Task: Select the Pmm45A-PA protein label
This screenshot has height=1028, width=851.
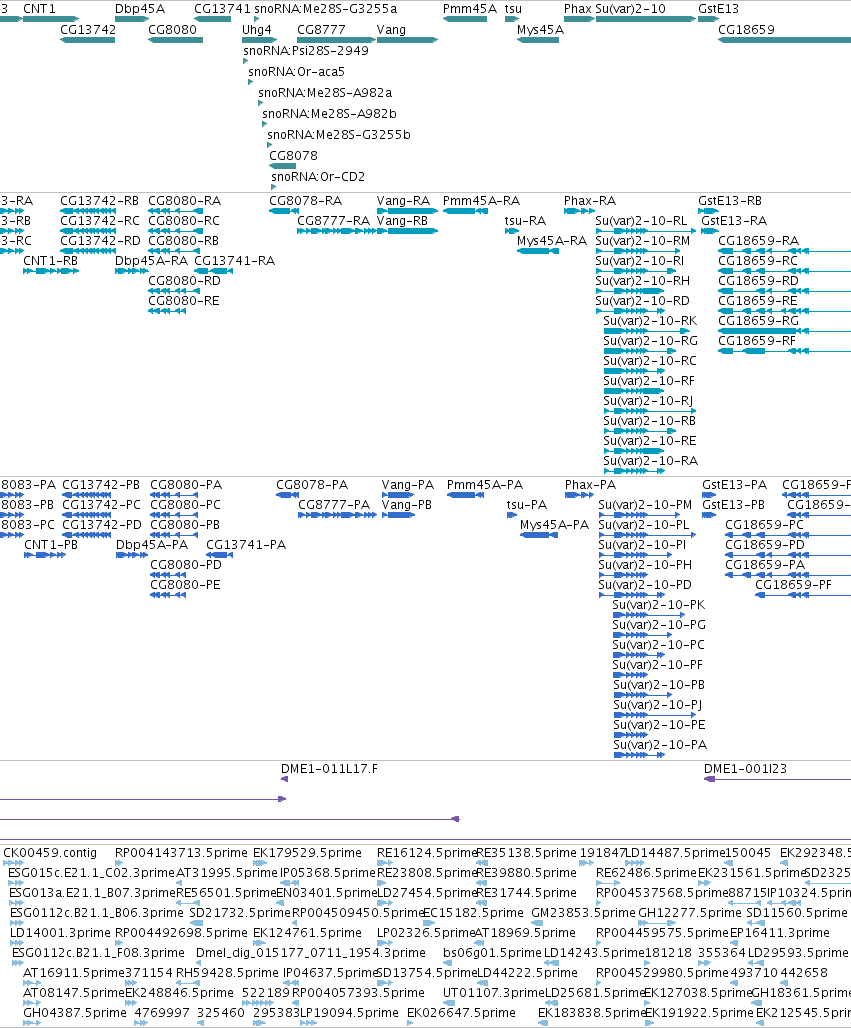Action: pyautogui.click(x=485, y=484)
